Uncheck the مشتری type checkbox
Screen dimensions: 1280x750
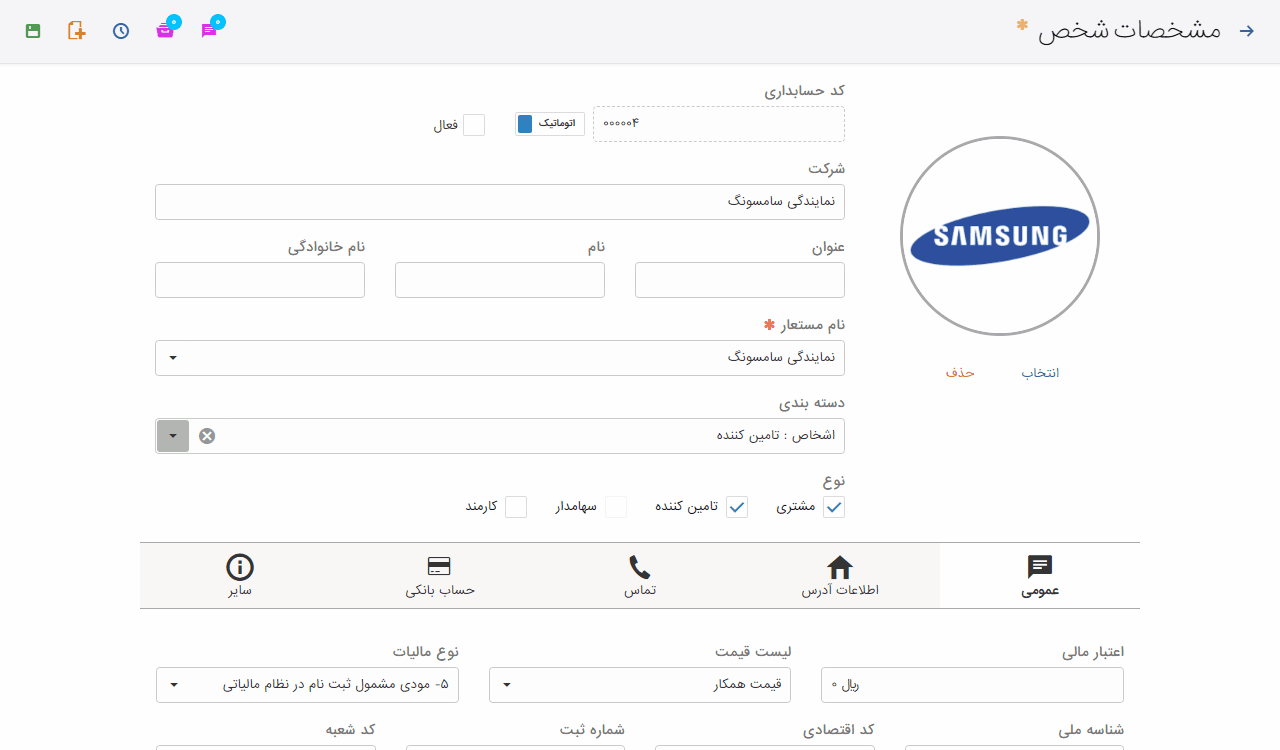pos(834,507)
